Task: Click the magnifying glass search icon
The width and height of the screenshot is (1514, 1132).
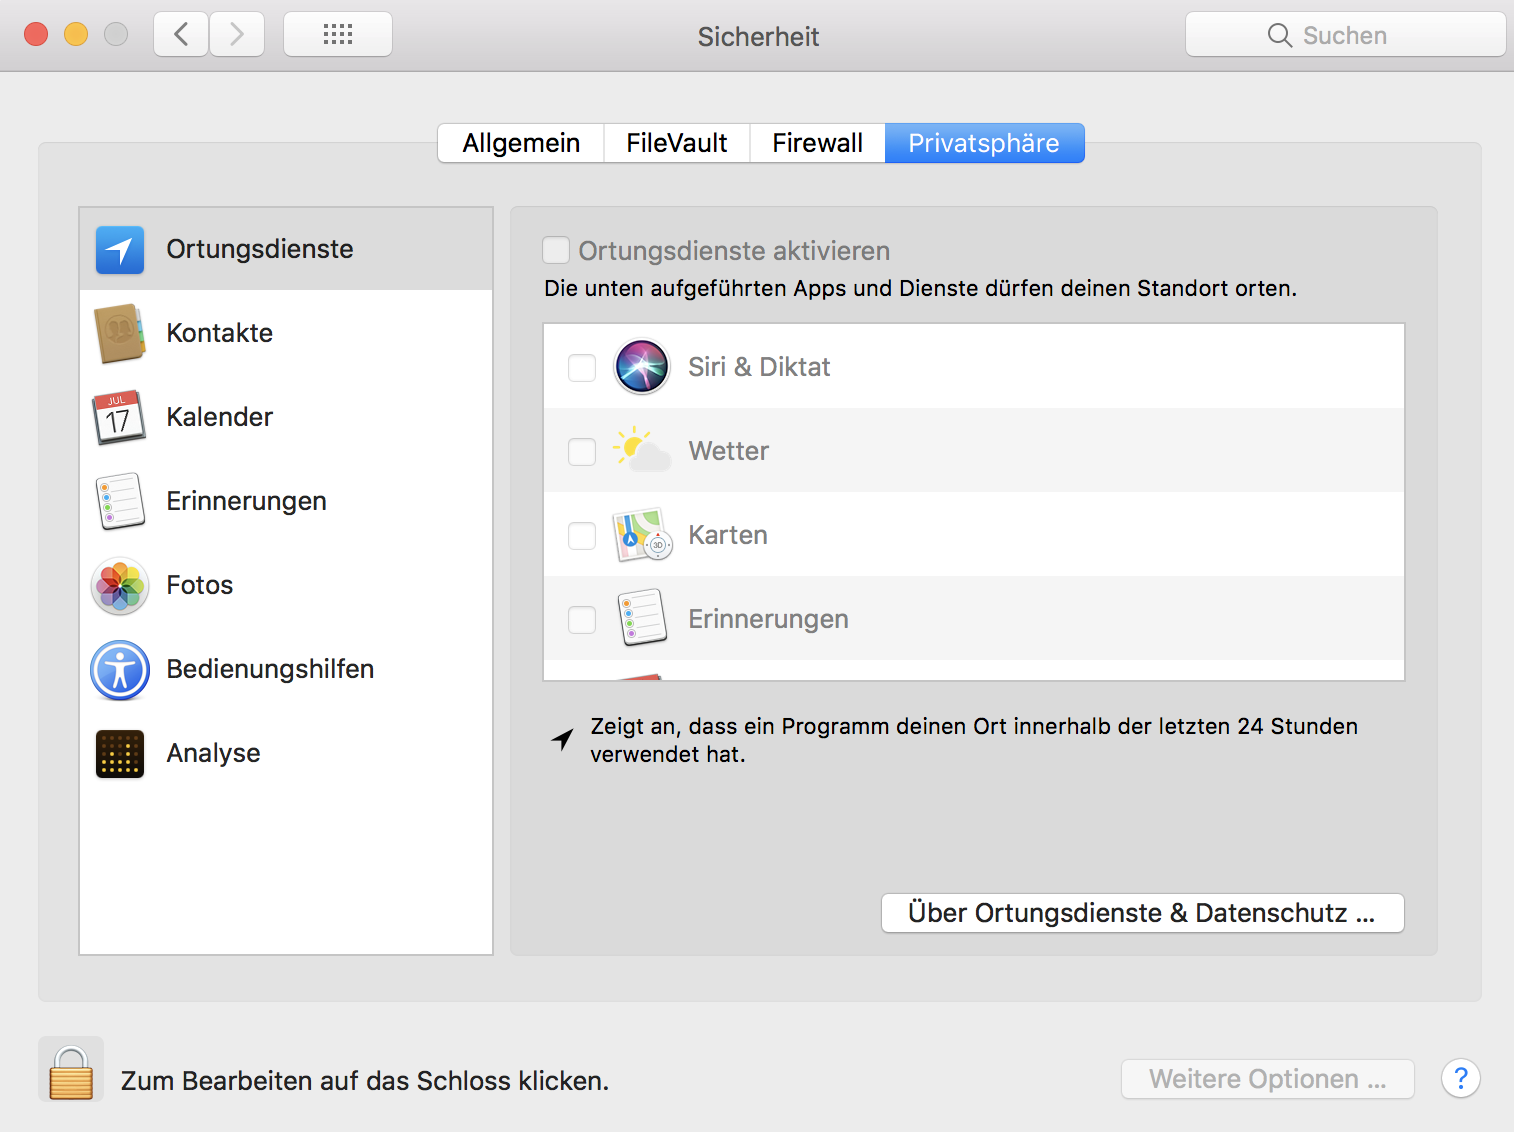Action: pyautogui.click(x=1279, y=35)
